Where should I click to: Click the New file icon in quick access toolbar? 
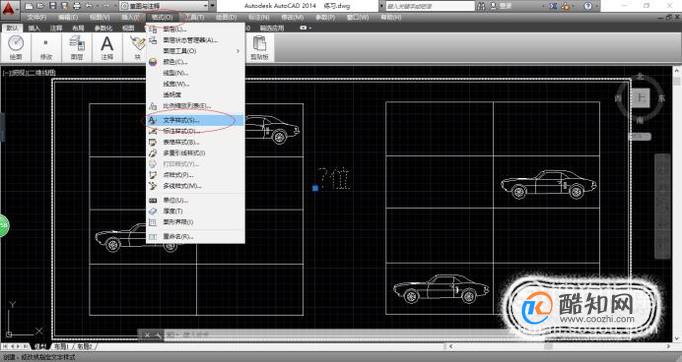(29, 6)
